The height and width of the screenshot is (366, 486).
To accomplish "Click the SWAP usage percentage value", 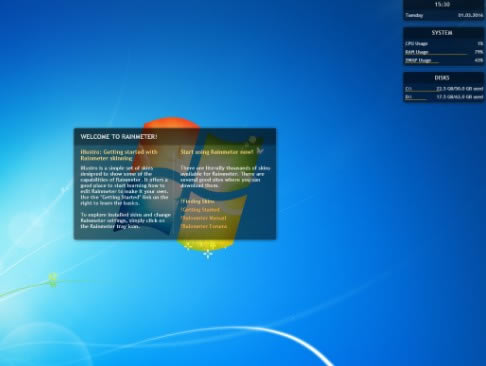I will [479, 60].
